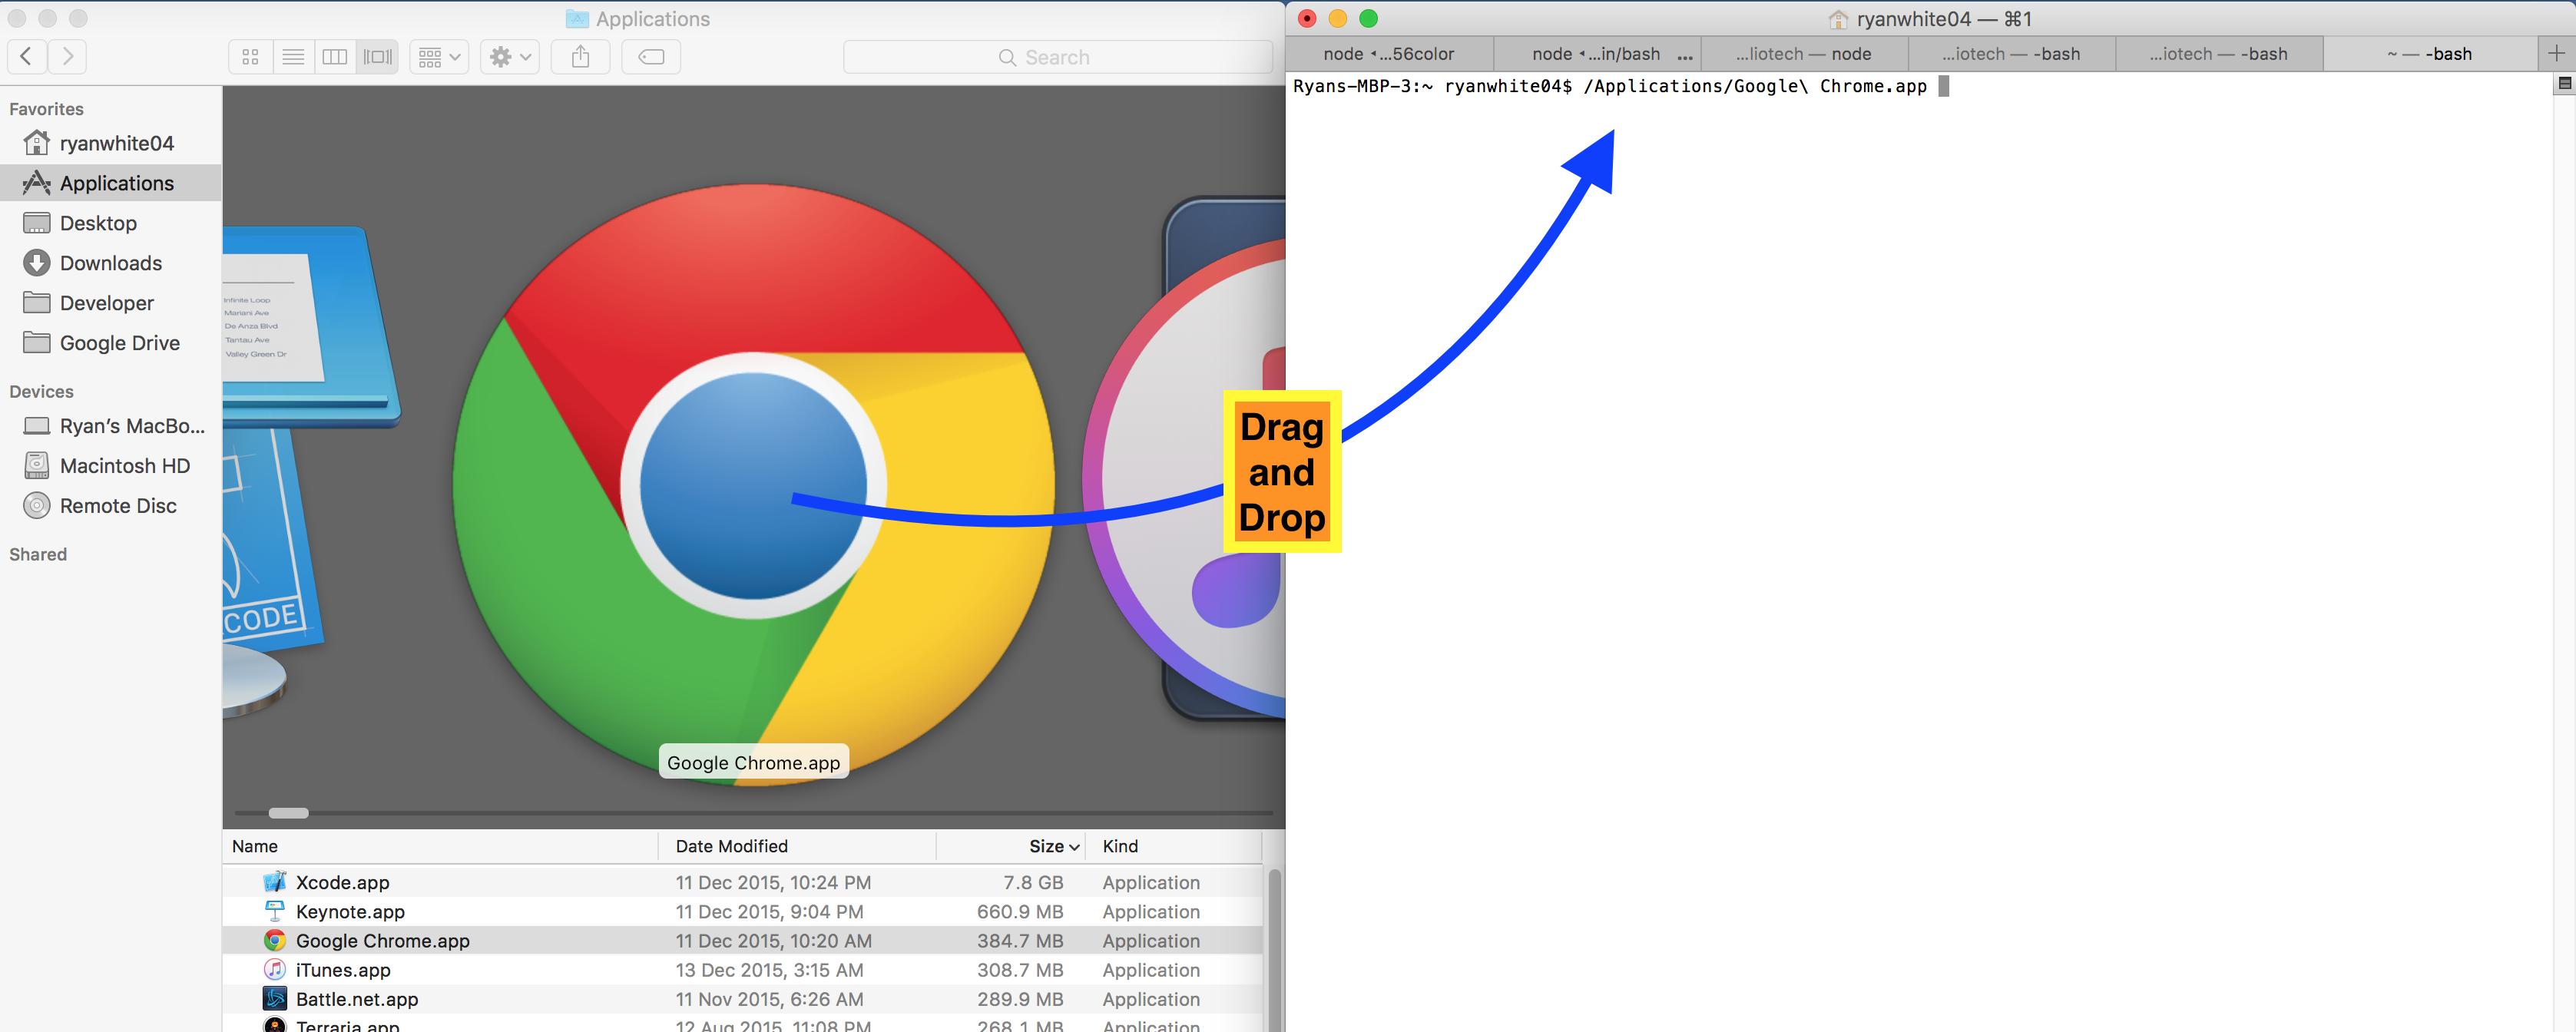Screen dimensions: 2576x1032
Task: Go forward with the Finder forward arrow
Action: [x=67, y=56]
